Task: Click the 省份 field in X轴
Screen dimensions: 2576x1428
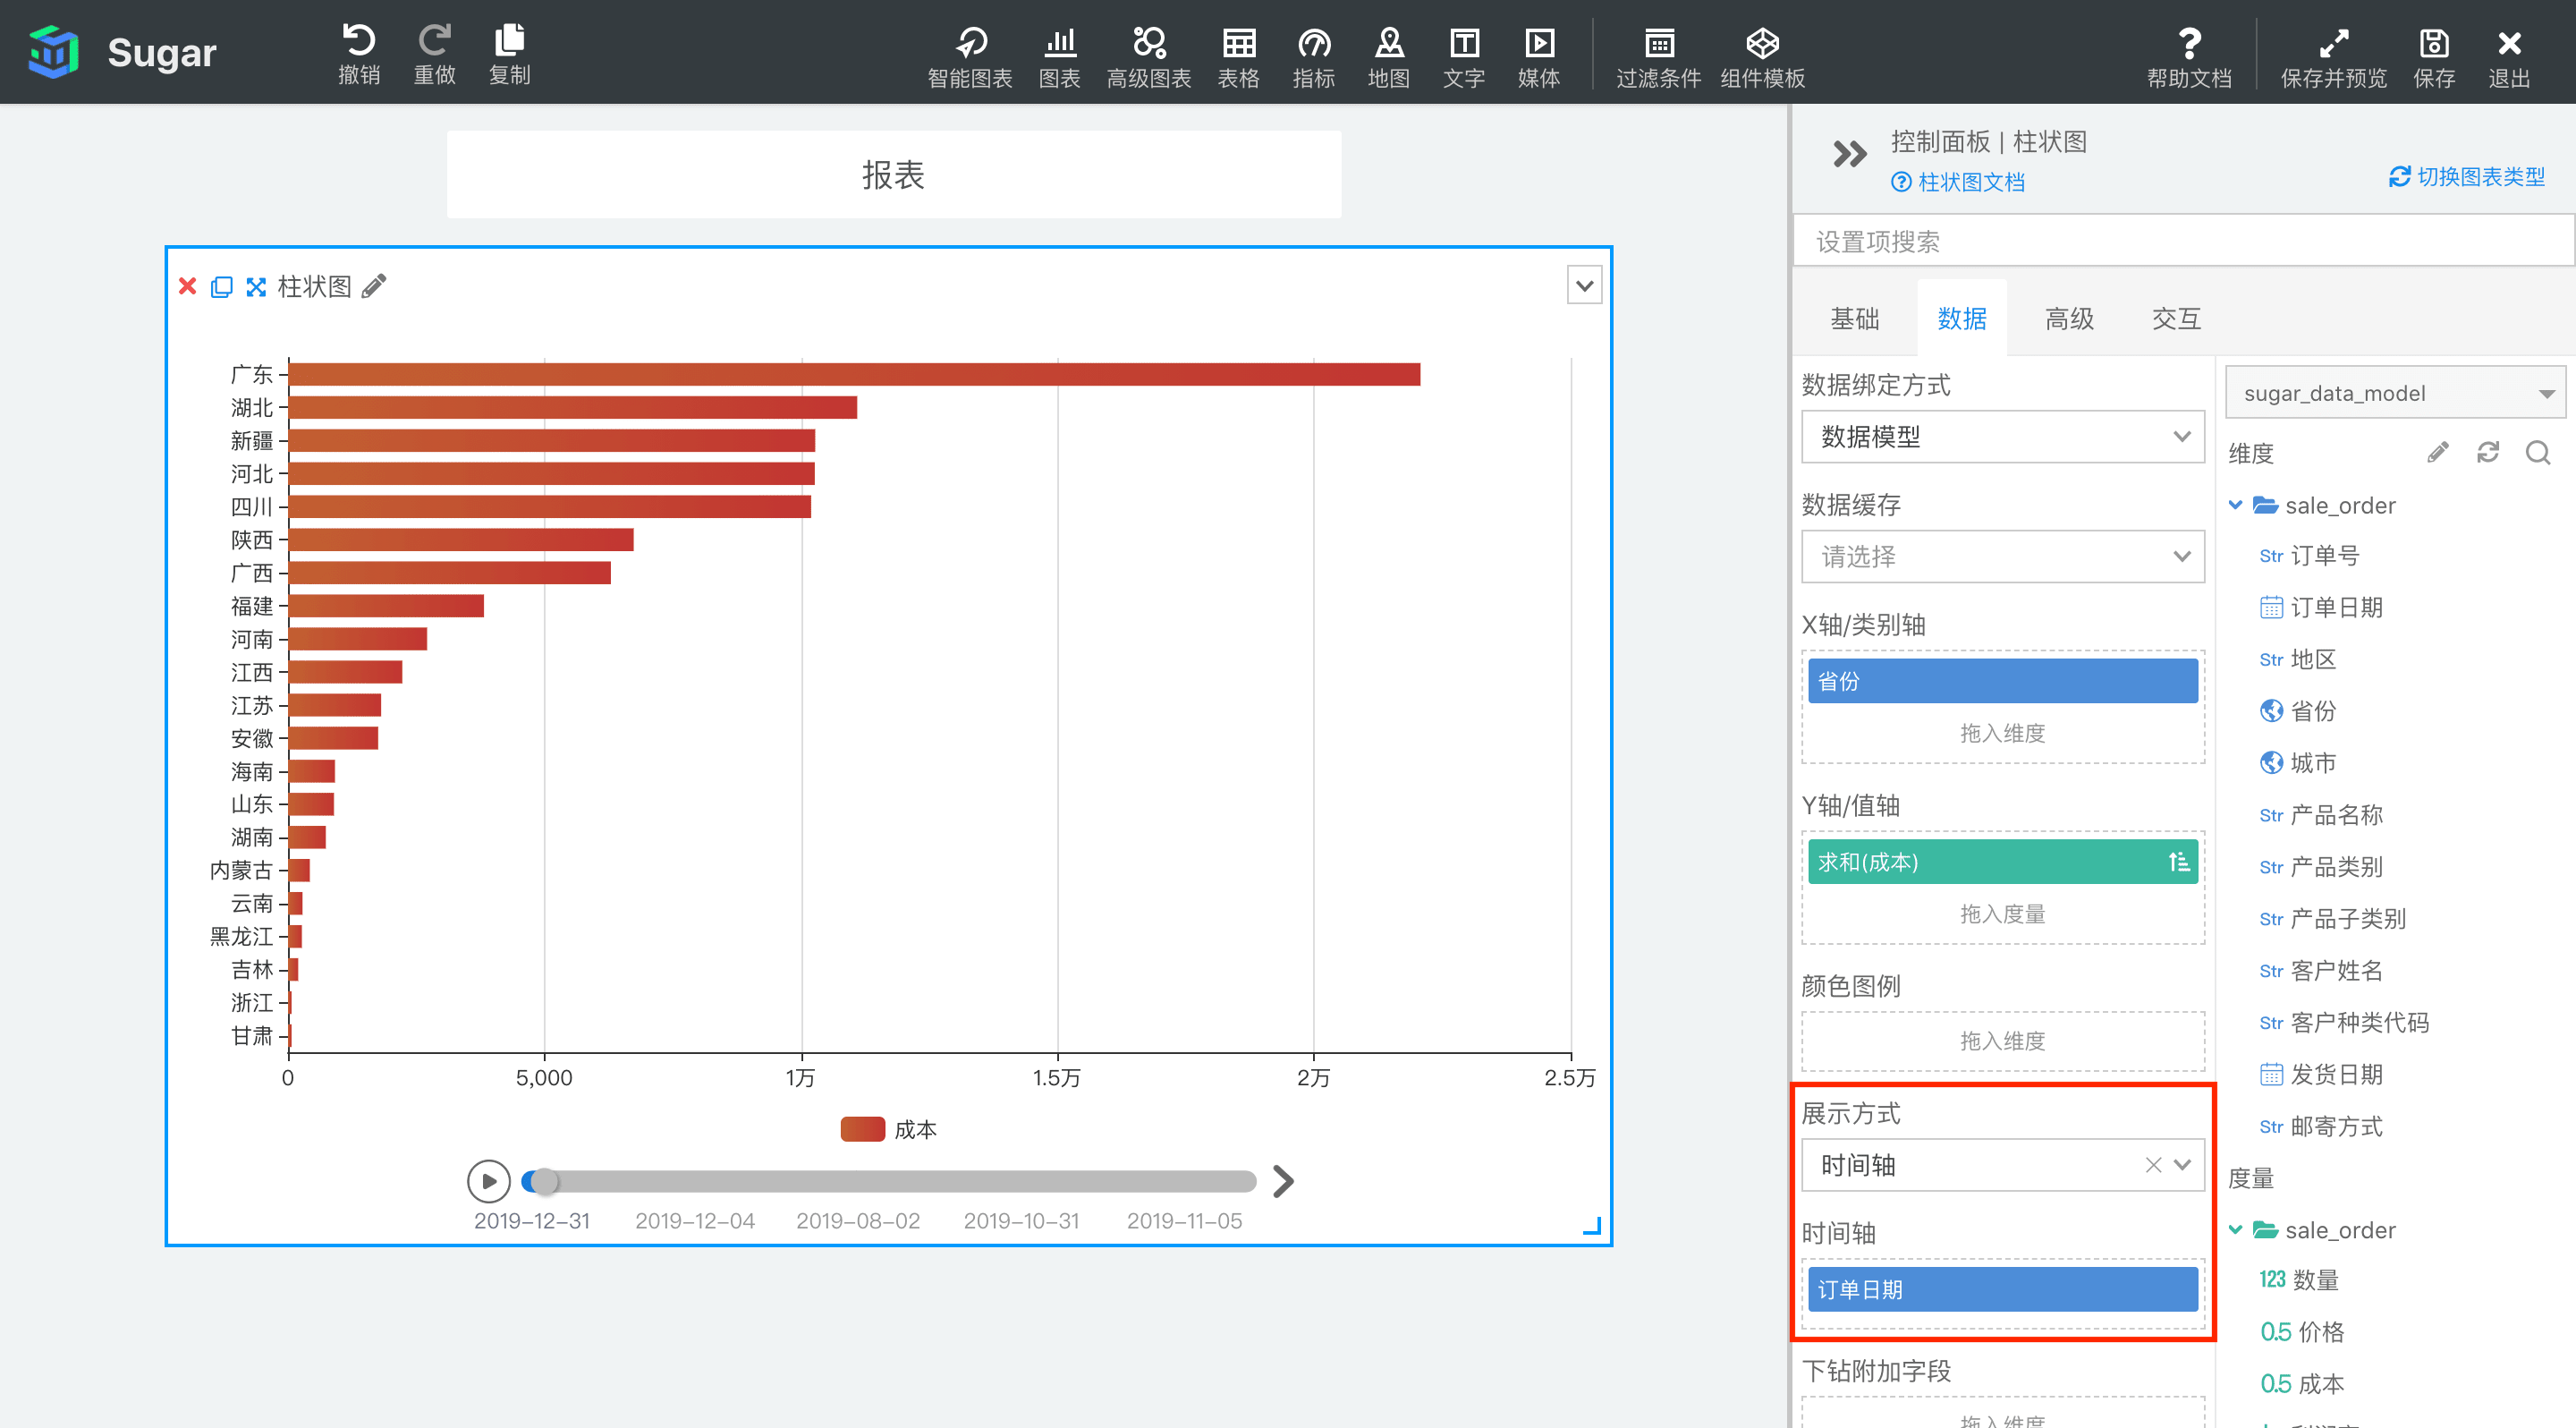Action: click(x=2002, y=681)
